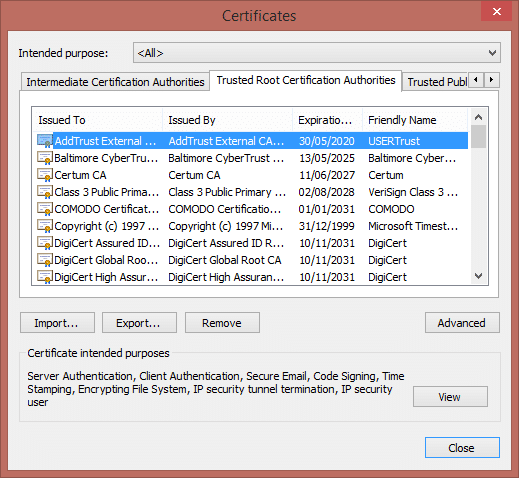View the selected certificate details

coord(450,397)
